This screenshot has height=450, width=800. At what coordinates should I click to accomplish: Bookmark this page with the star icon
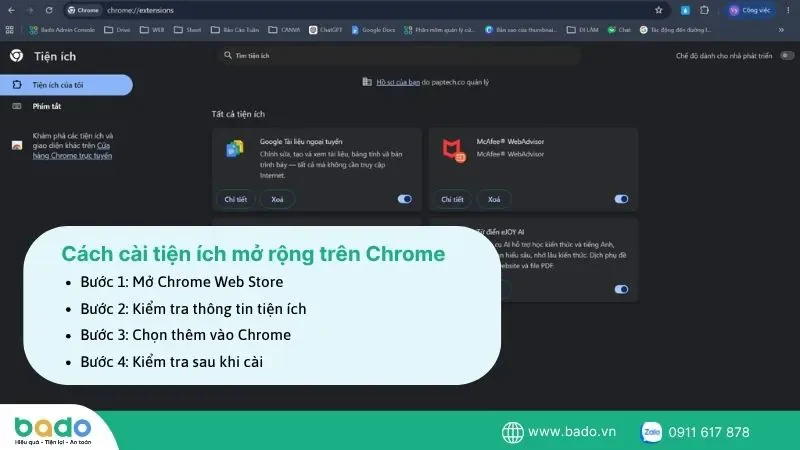[x=659, y=10]
